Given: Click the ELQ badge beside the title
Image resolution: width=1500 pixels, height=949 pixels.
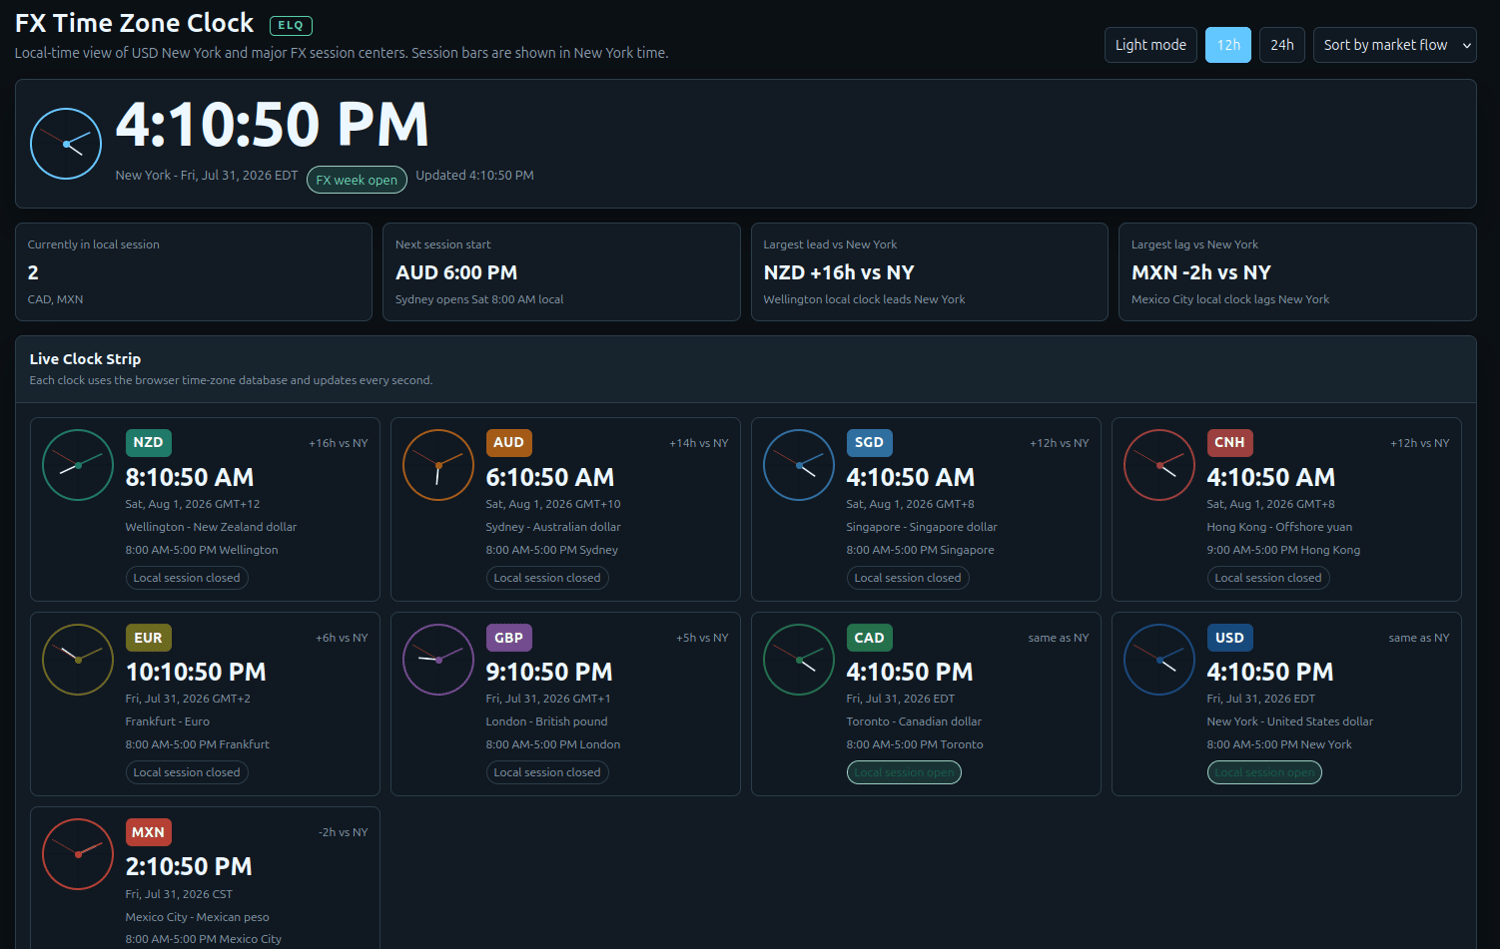Looking at the screenshot, I should tap(291, 26).
